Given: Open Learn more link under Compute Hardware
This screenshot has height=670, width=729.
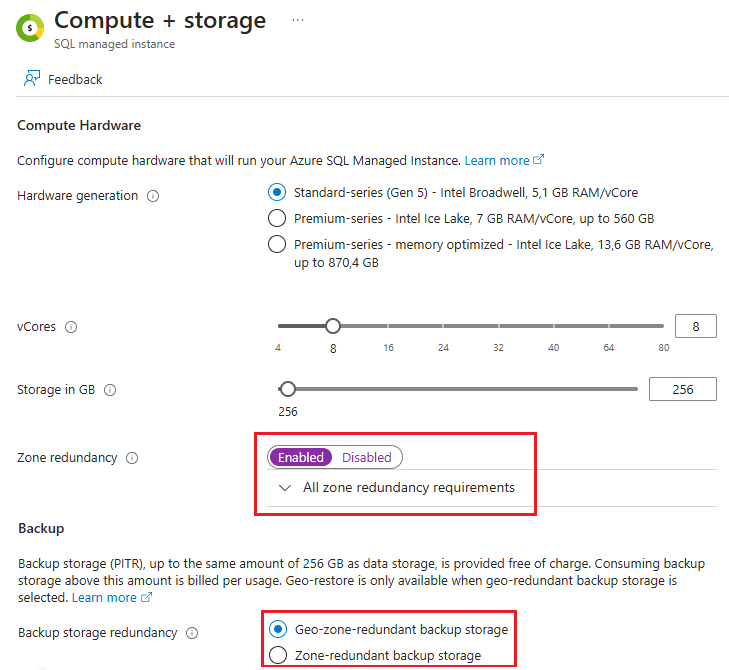Looking at the screenshot, I should 504,160.
